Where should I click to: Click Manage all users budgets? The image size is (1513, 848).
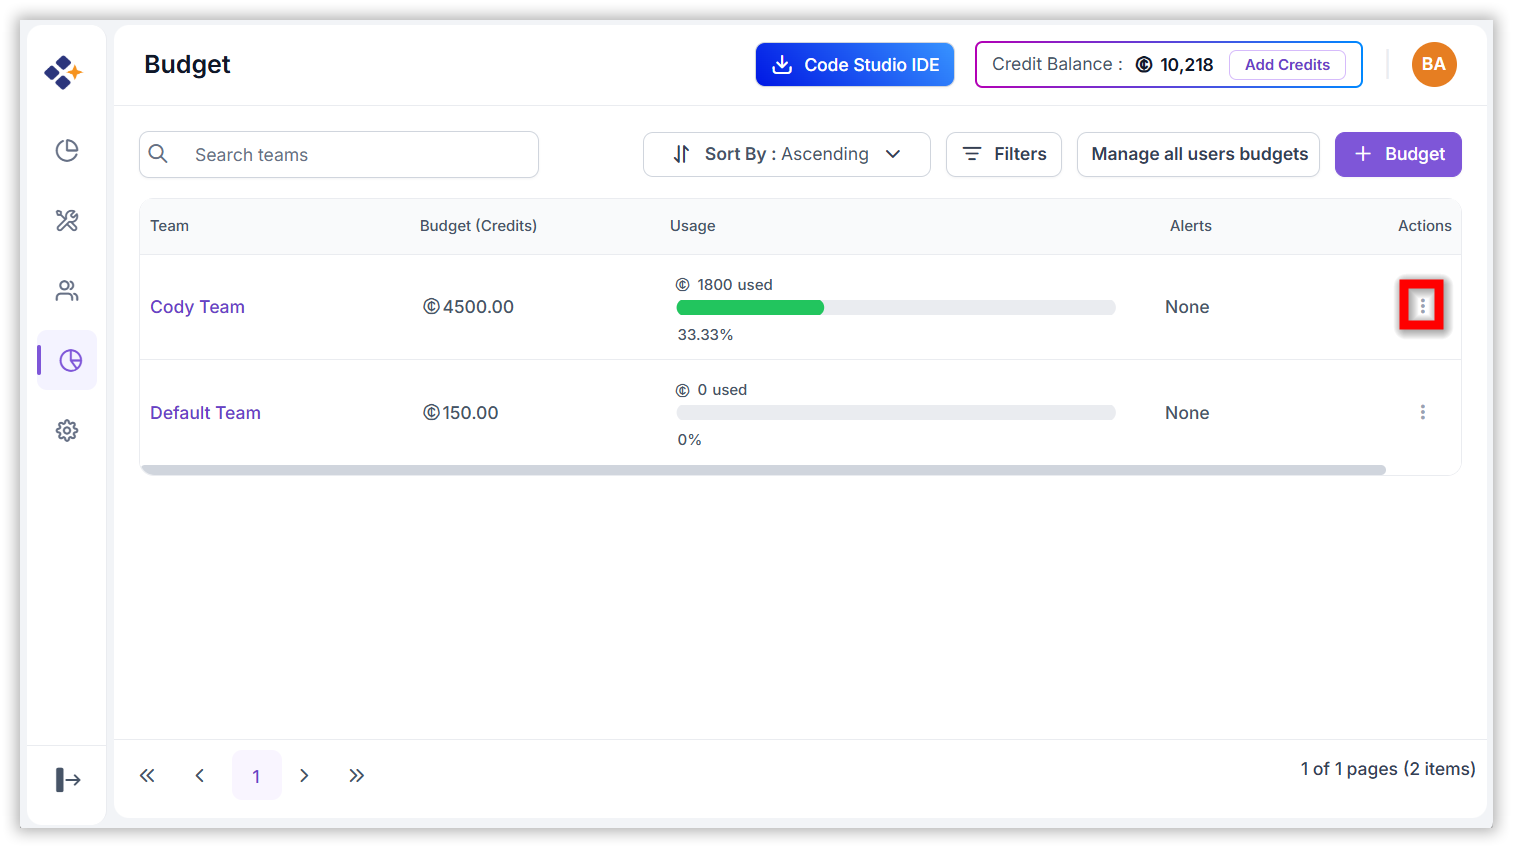point(1198,154)
